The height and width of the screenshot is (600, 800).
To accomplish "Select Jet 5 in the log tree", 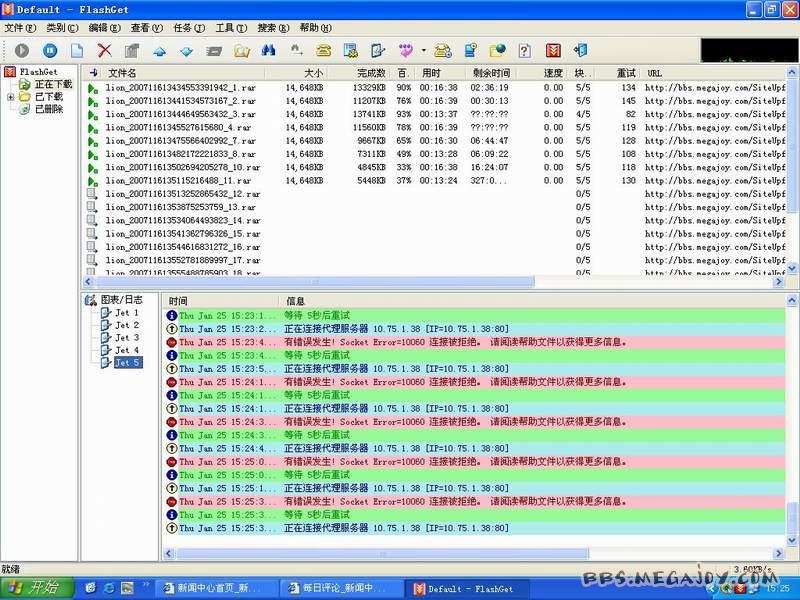I will click(128, 363).
